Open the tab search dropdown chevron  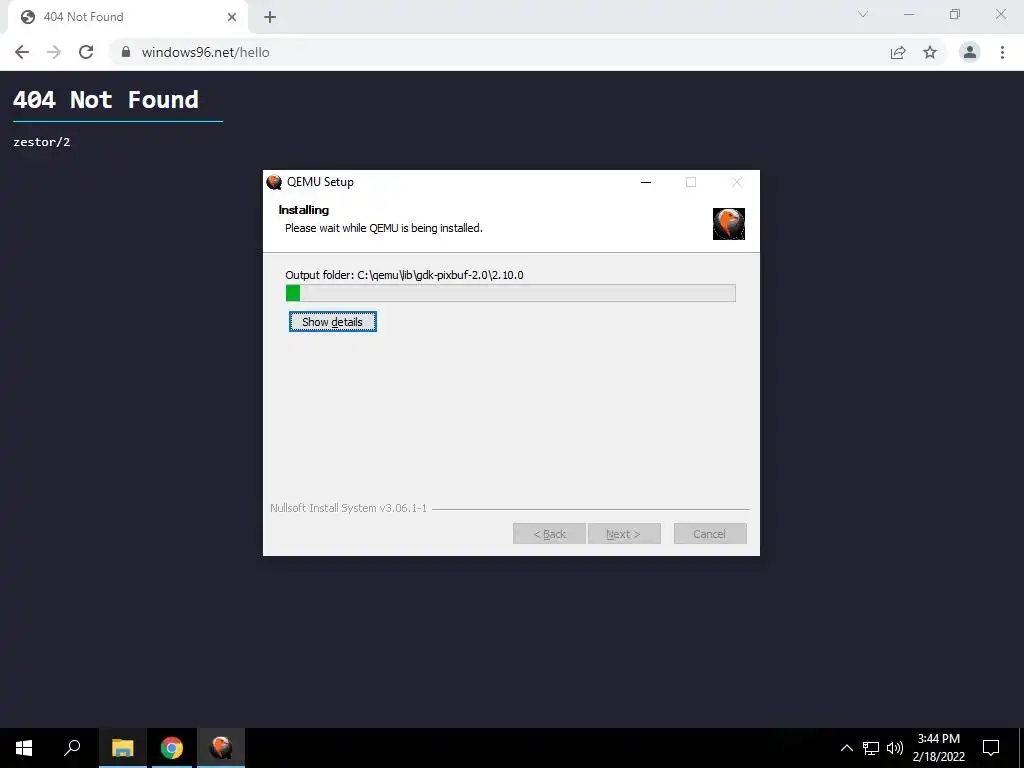[x=863, y=14]
